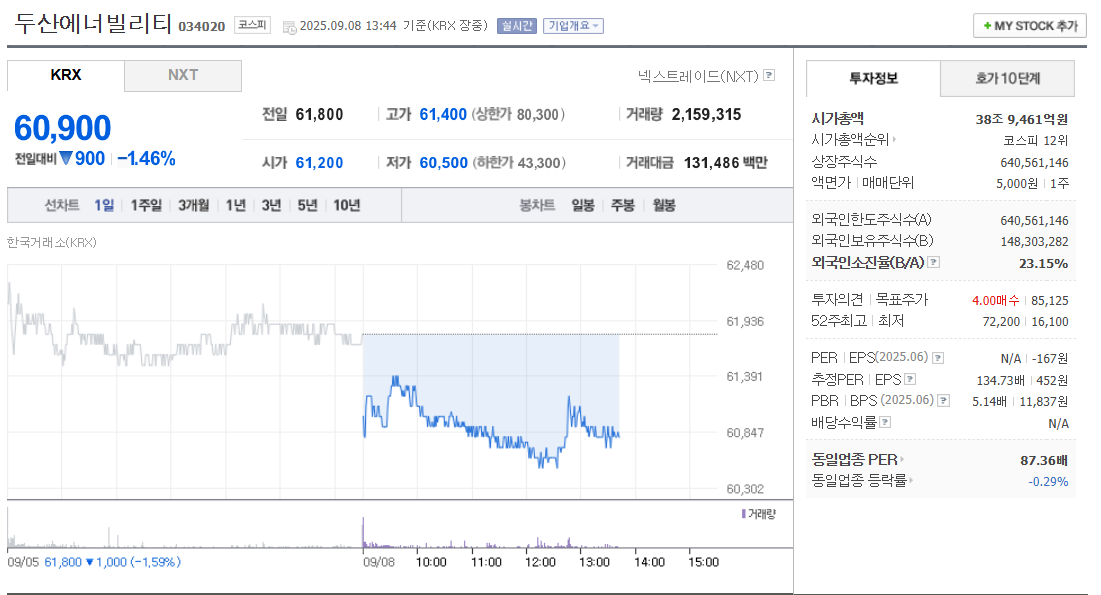This screenshot has height=595, width=1101.
Task: Open the help icon beside 배당수익률
Action: [885, 422]
